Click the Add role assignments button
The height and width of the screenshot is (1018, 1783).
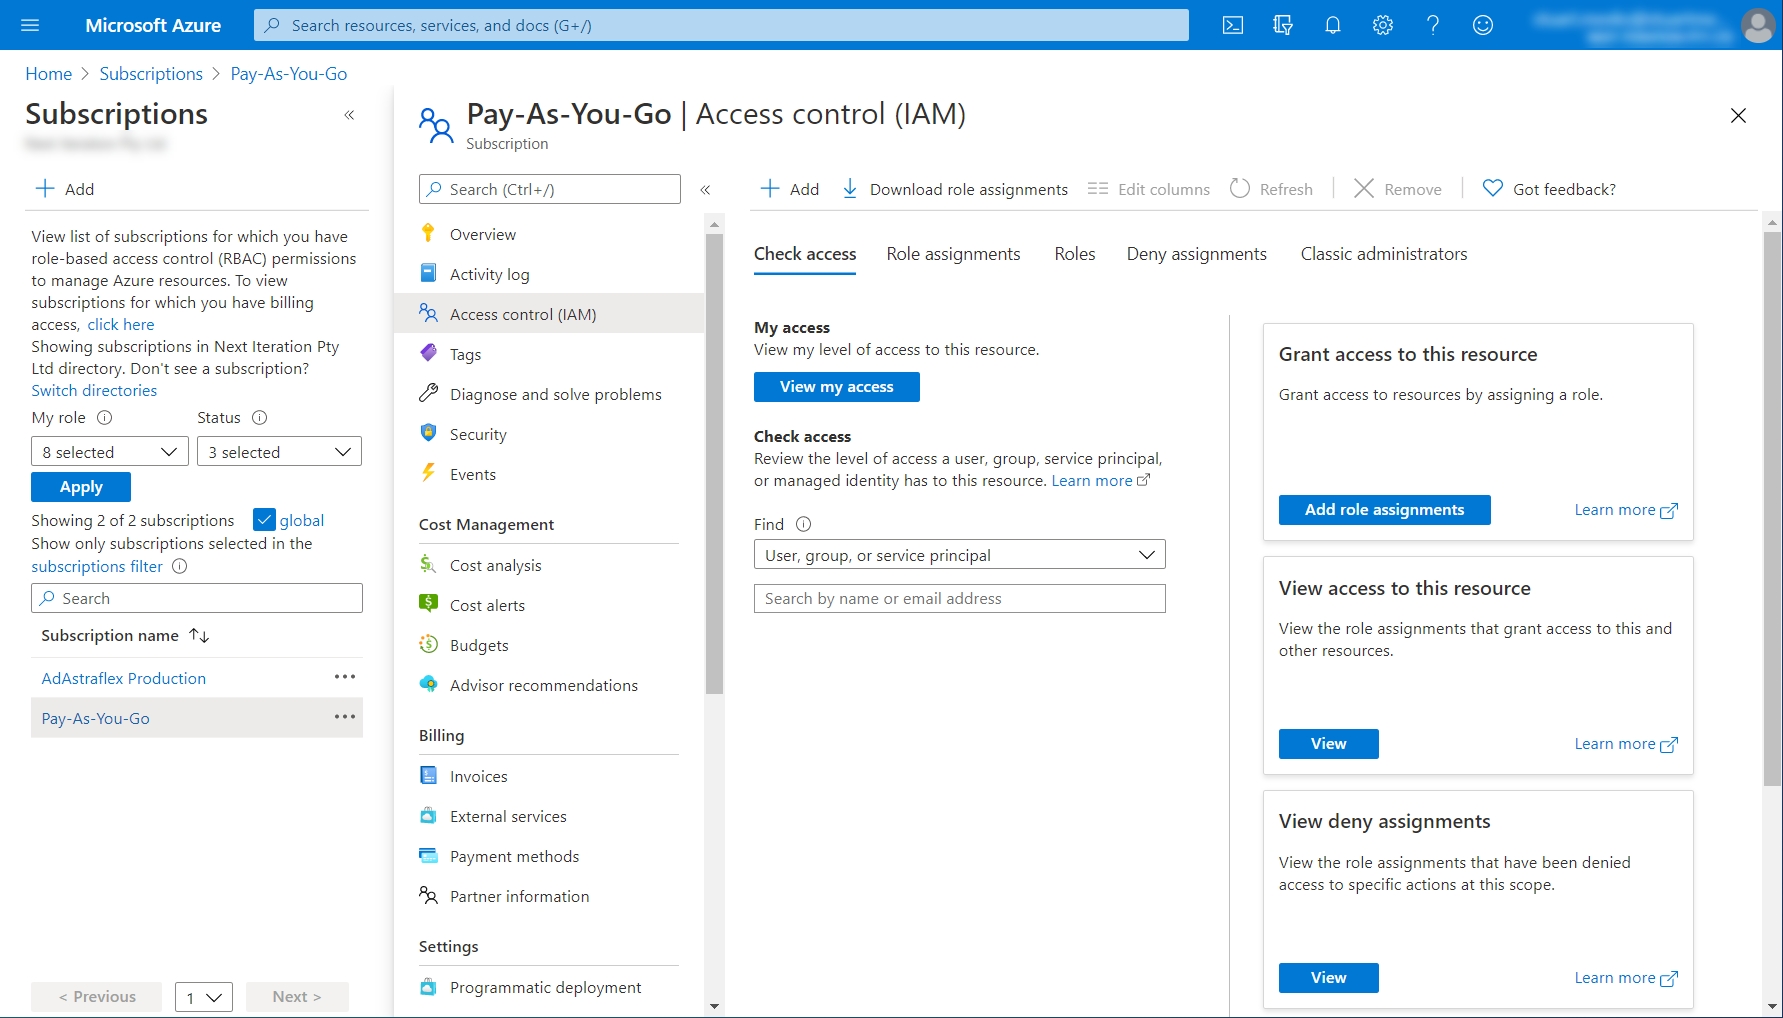[x=1384, y=510]
